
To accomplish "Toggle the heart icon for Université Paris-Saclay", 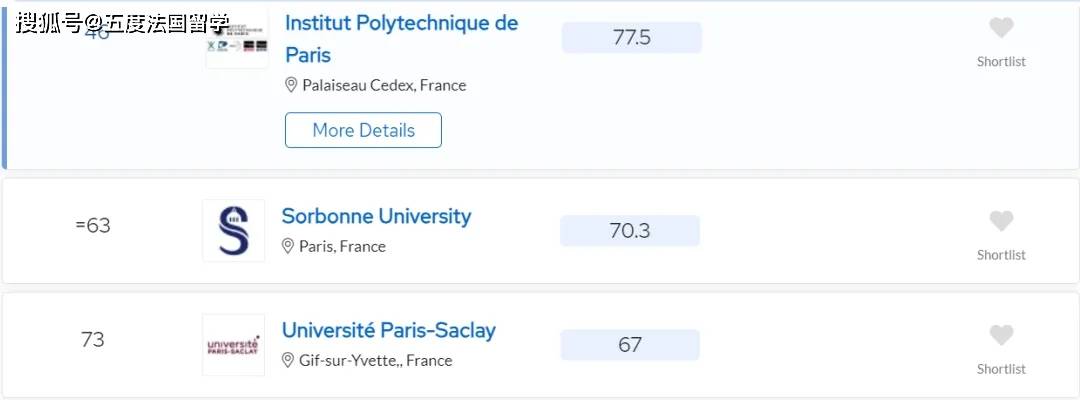I will 1001,335.
